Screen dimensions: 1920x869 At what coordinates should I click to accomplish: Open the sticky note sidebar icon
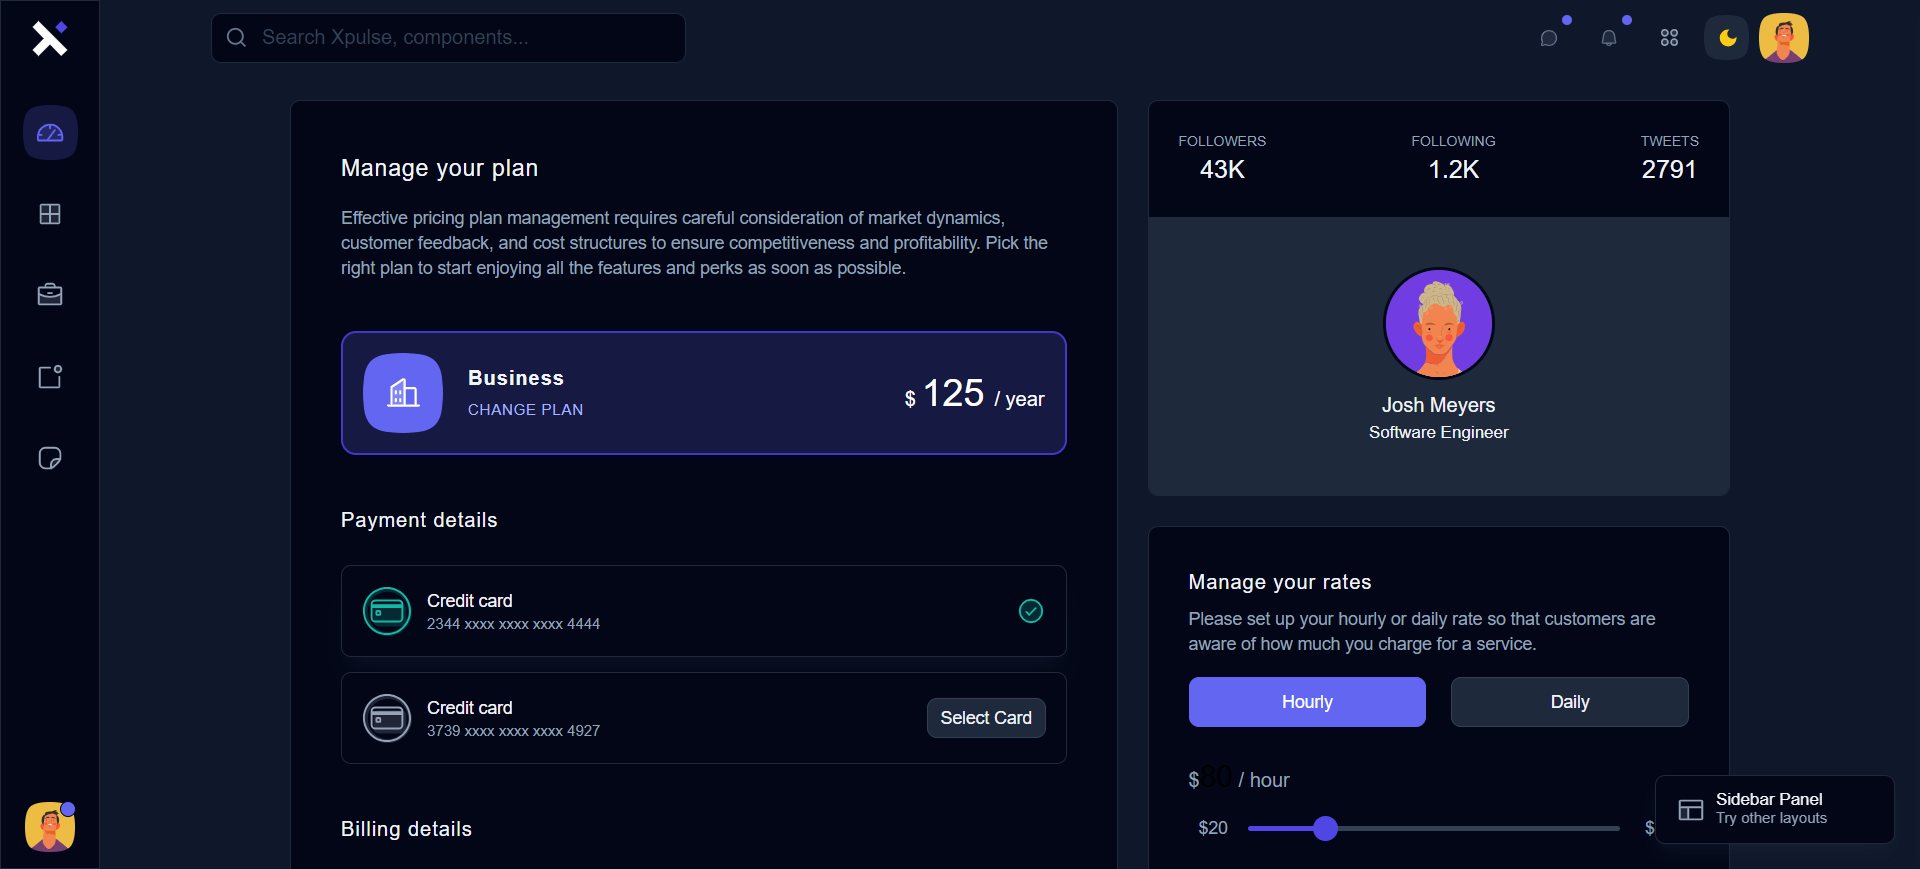(50, 458)
